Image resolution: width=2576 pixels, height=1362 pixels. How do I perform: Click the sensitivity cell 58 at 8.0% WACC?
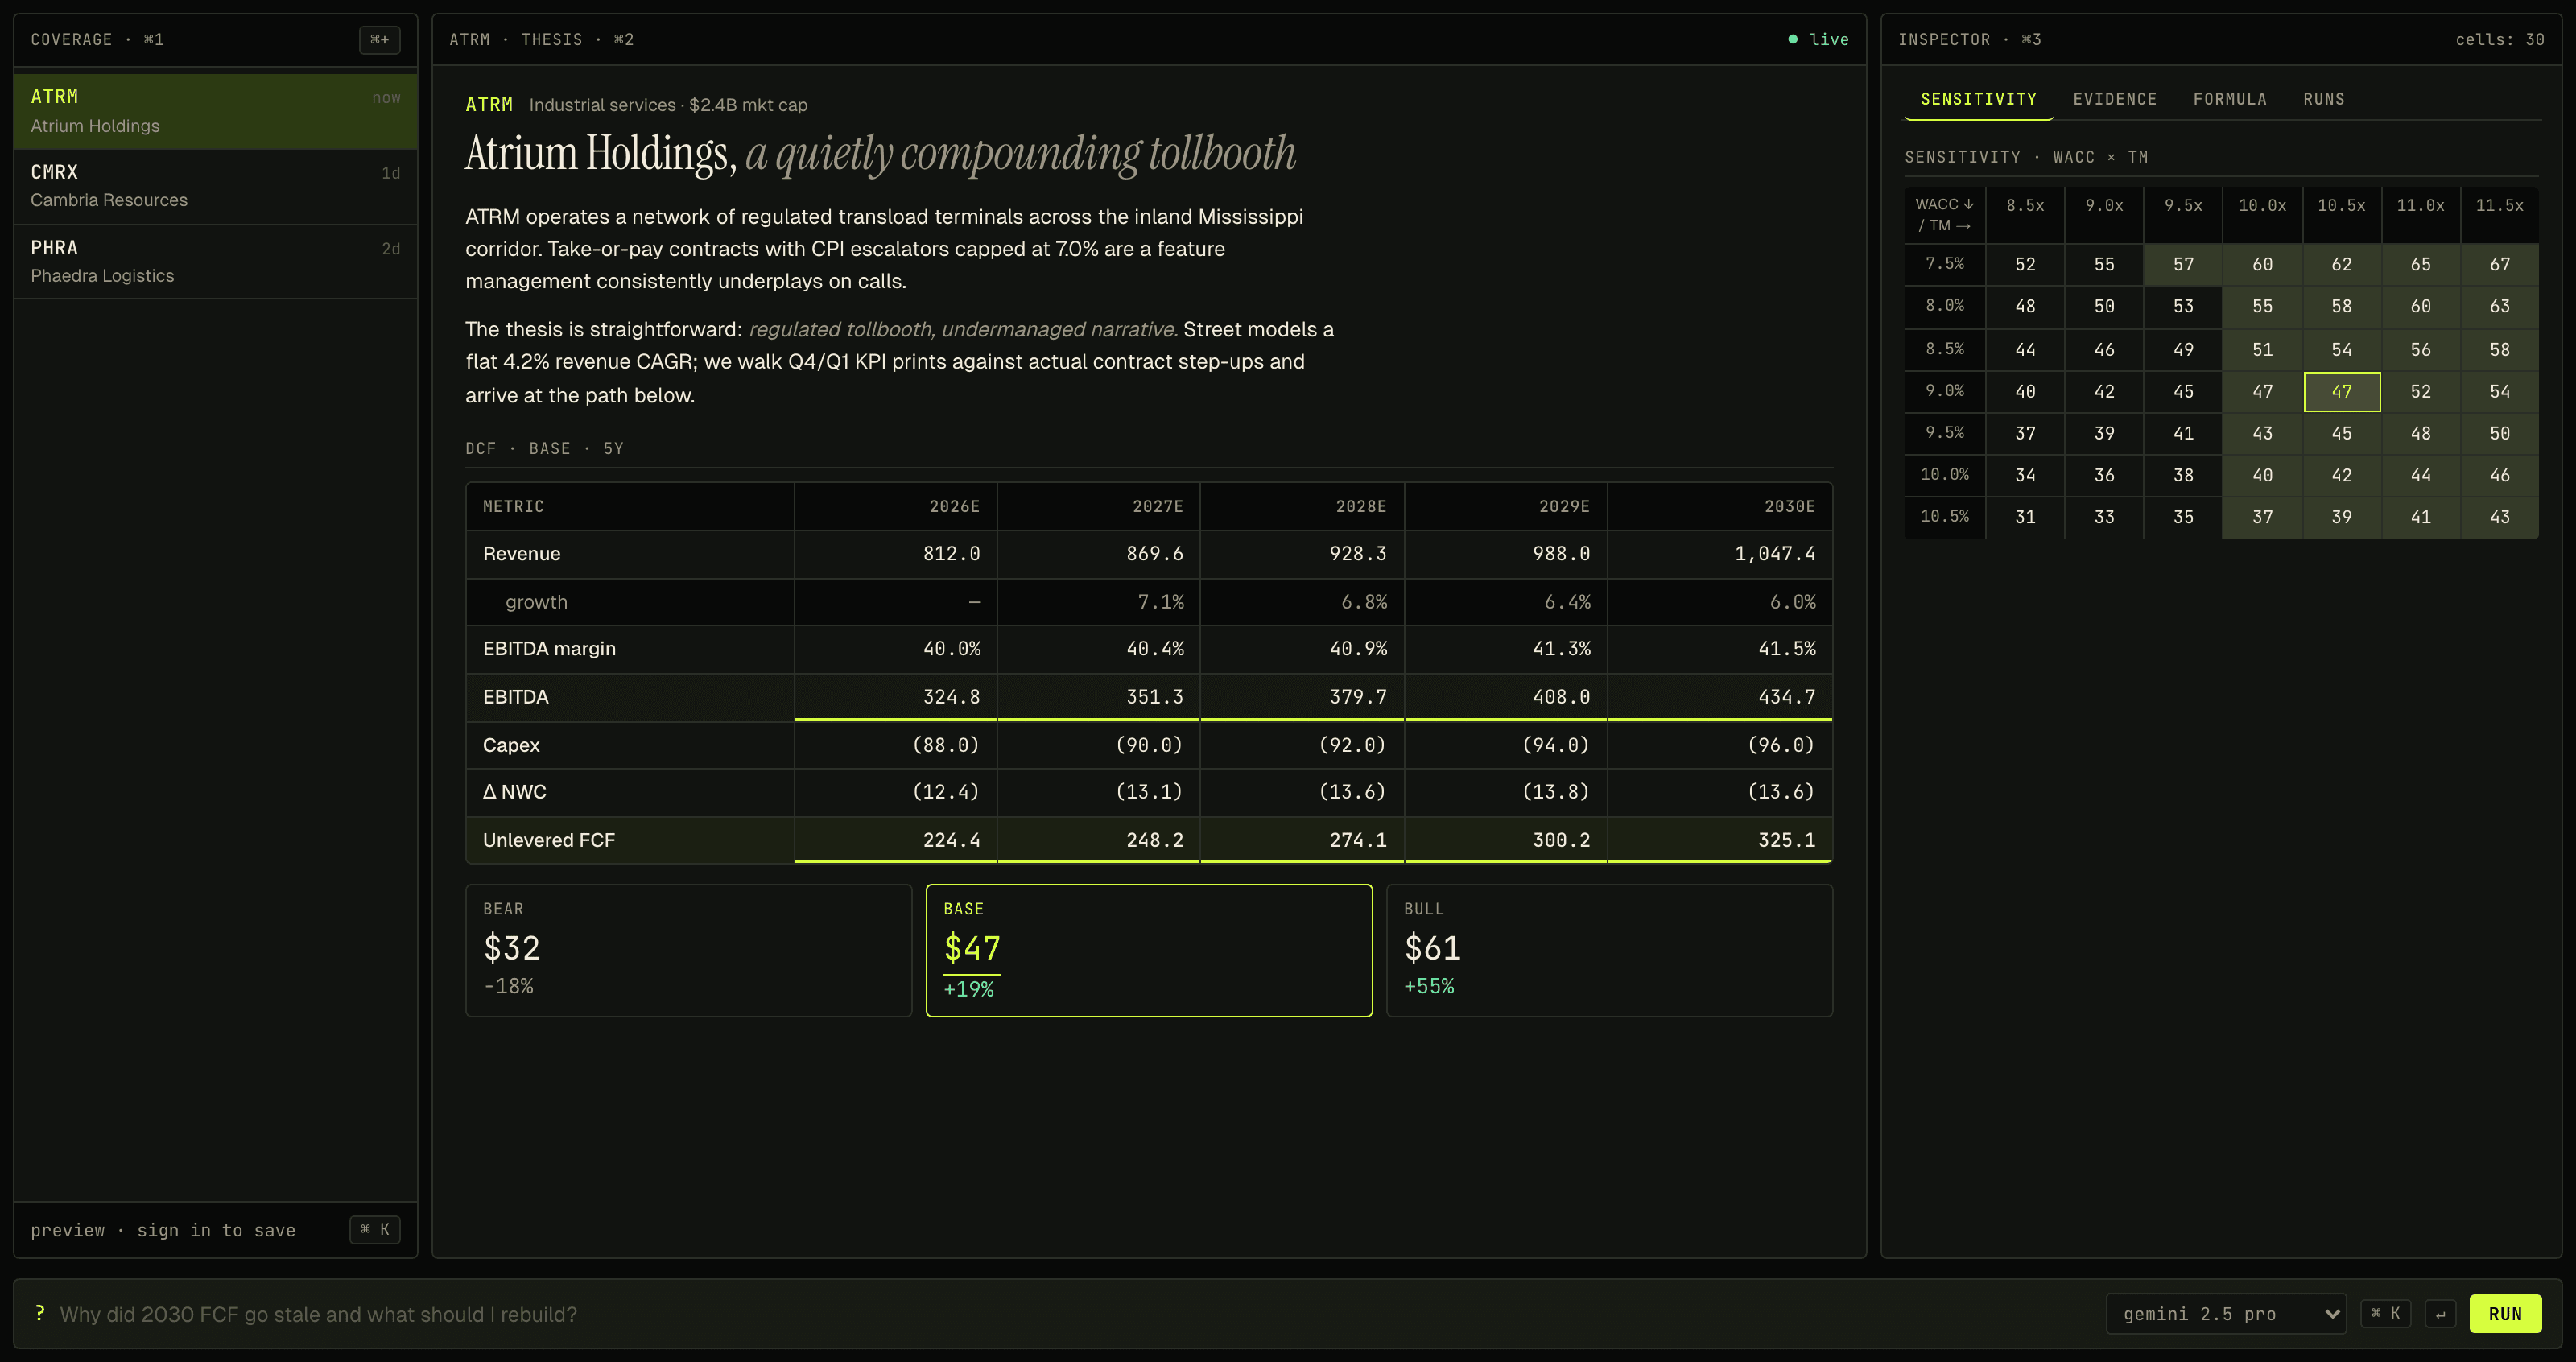[x=2341, y=306]
